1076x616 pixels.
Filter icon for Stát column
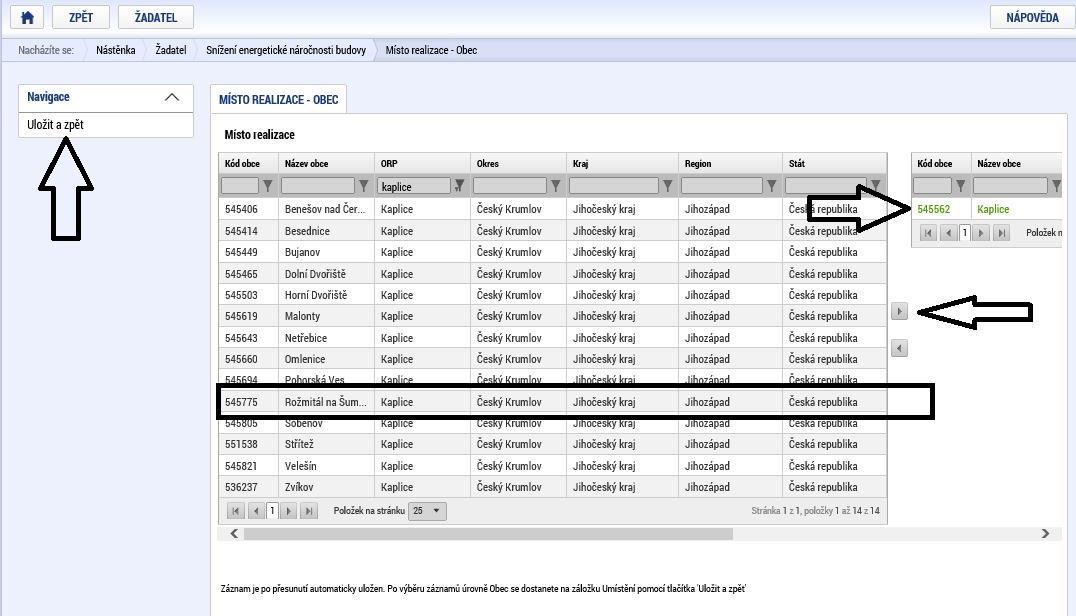(876, 186)
